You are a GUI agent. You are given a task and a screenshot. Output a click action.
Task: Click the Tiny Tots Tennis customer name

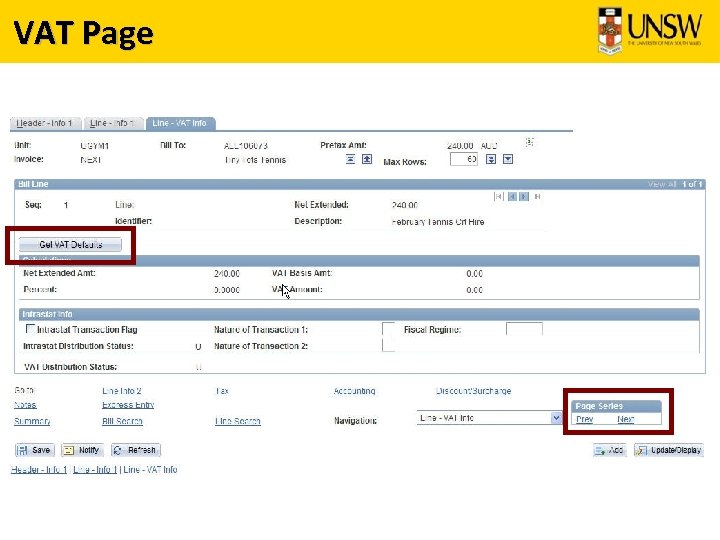tap(255, 160)
